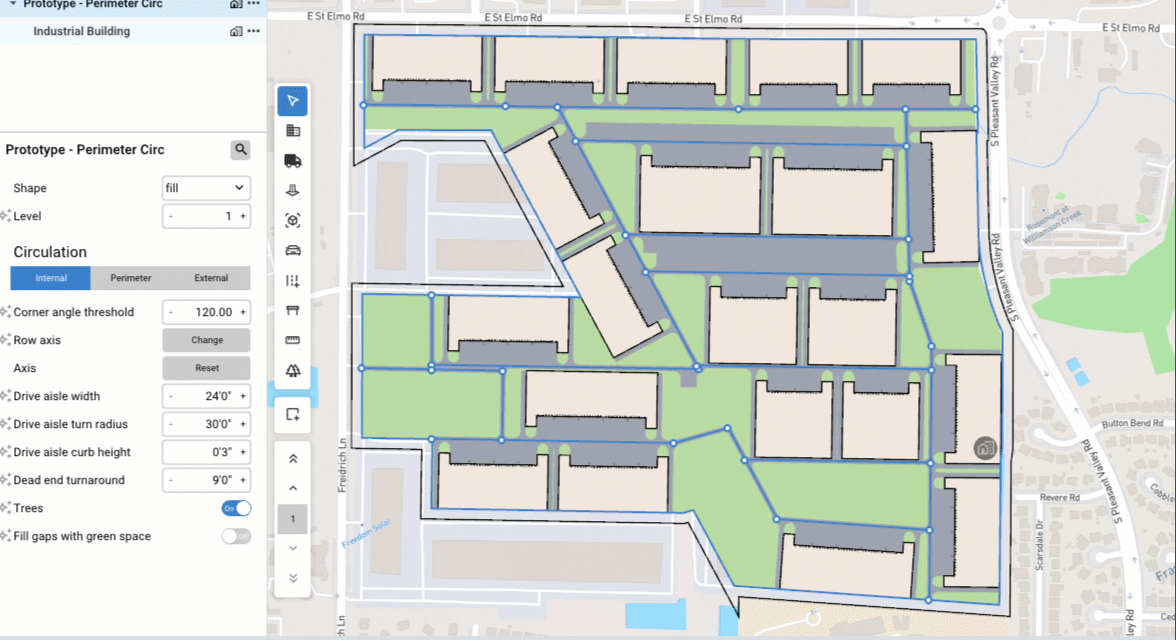Click the add area note tool

tap(292, 414)
